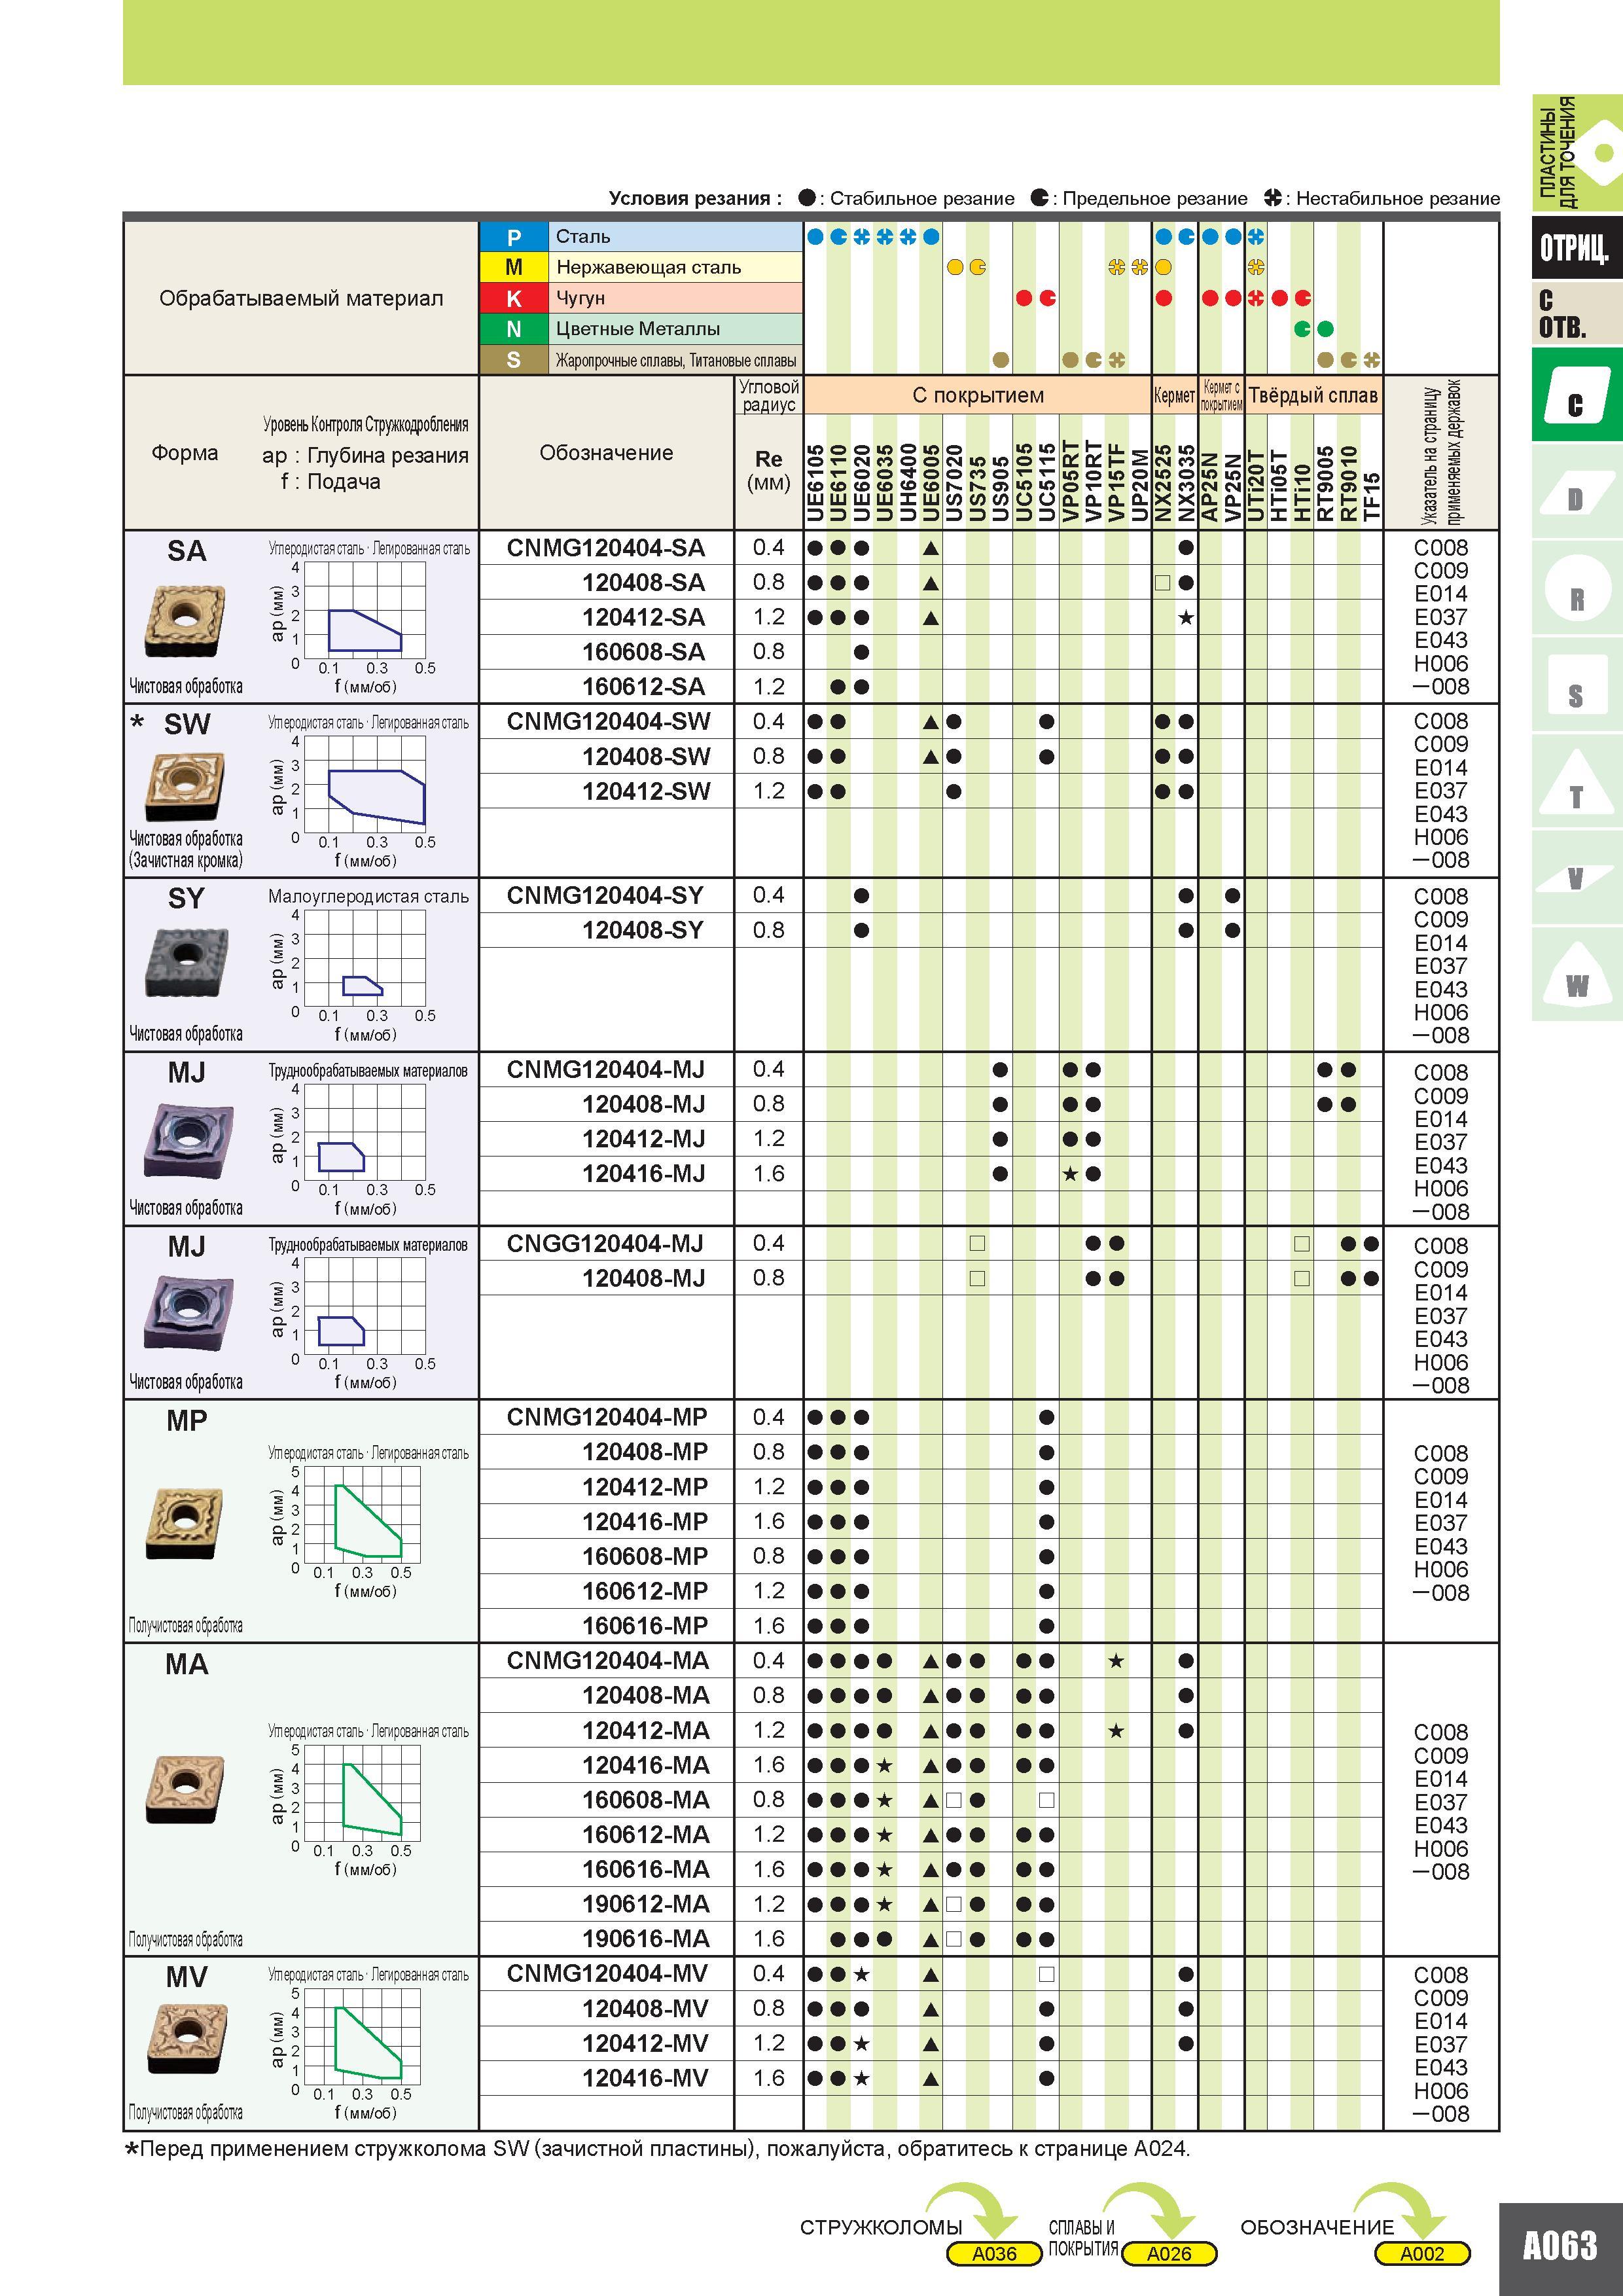Click the 190616-MA designation

pos(646,1939)
